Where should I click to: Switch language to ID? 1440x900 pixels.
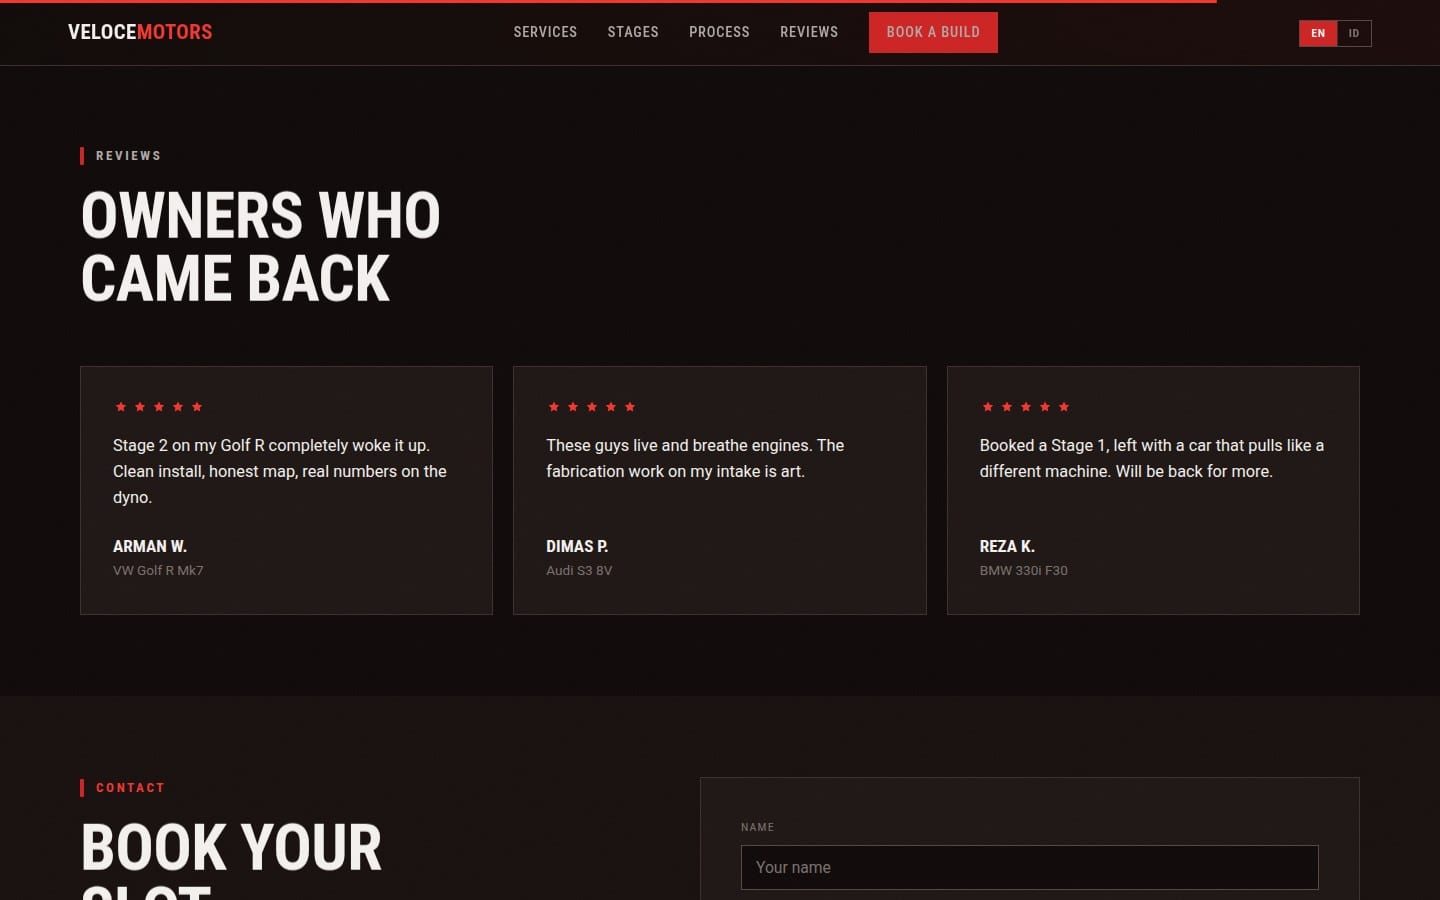pos(1354,33)
